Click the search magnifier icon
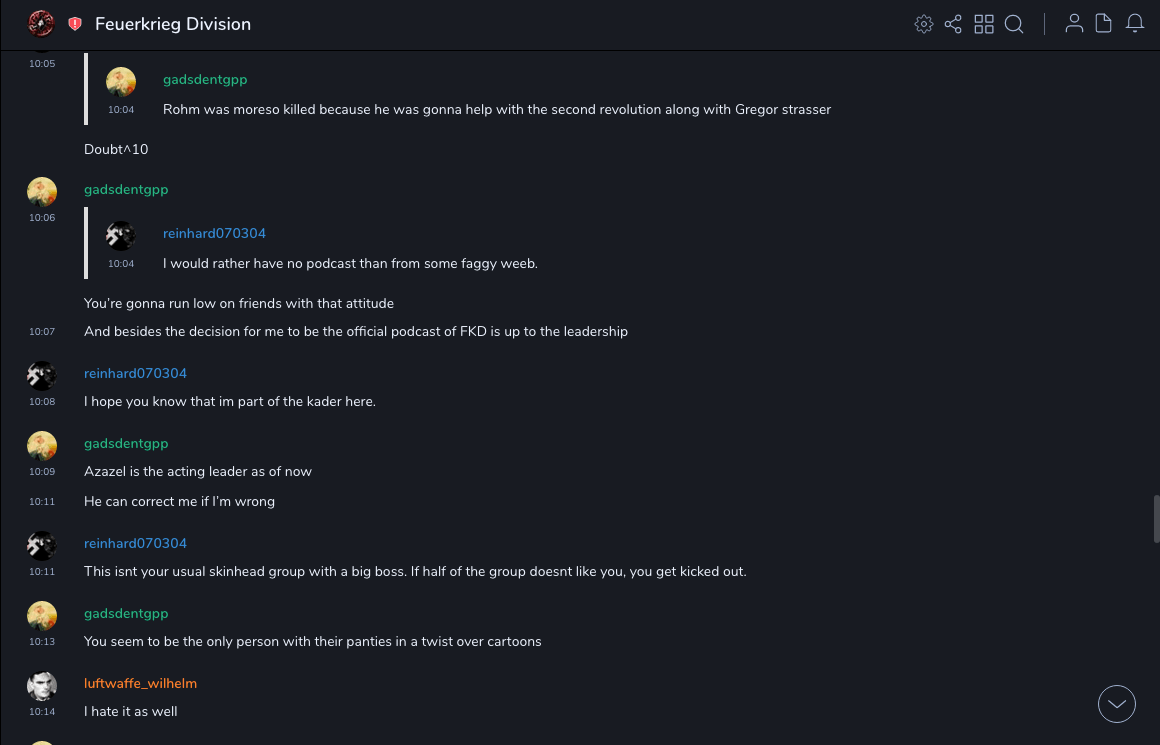Image resolution: width=1160 pixels, height=745 pixels. (1014, 24)
